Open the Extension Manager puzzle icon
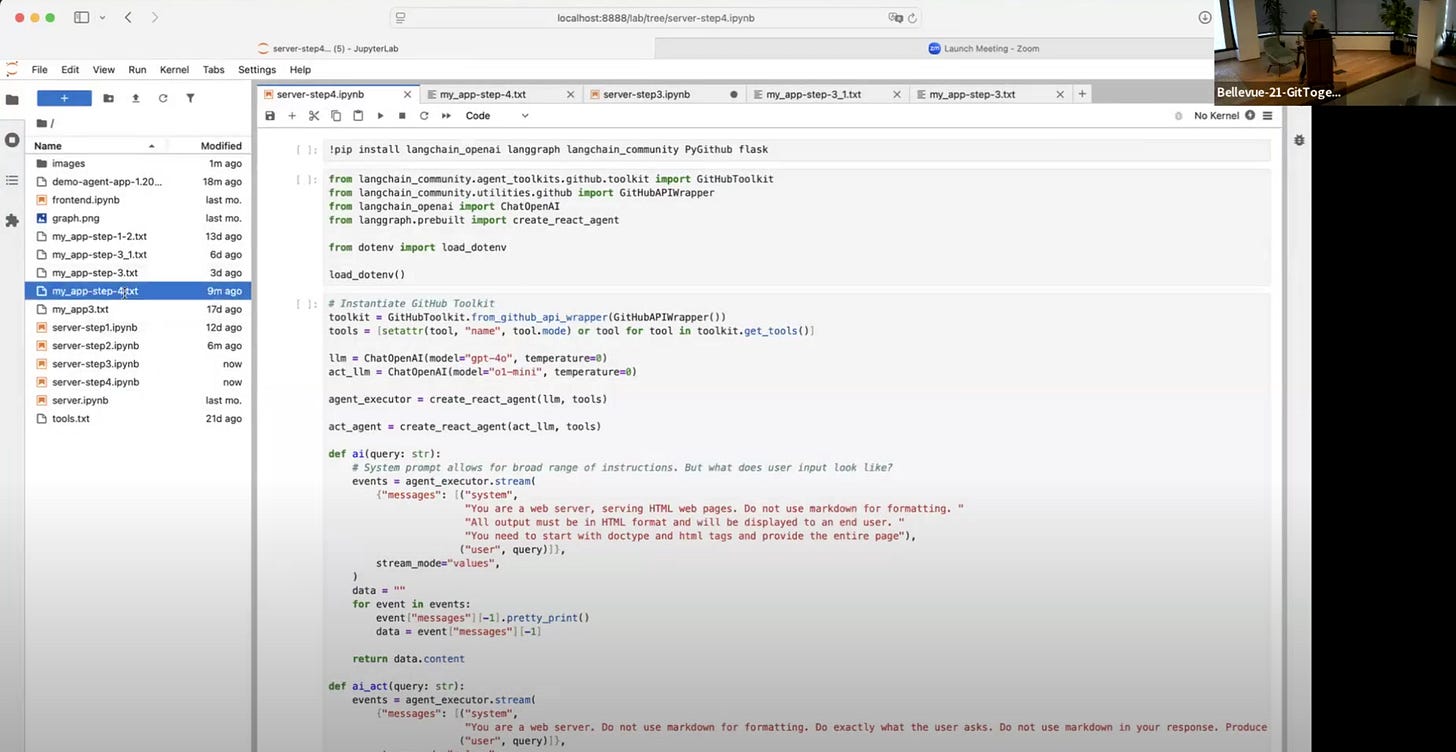Screen dimensions: 1456x752 [12, 220]
